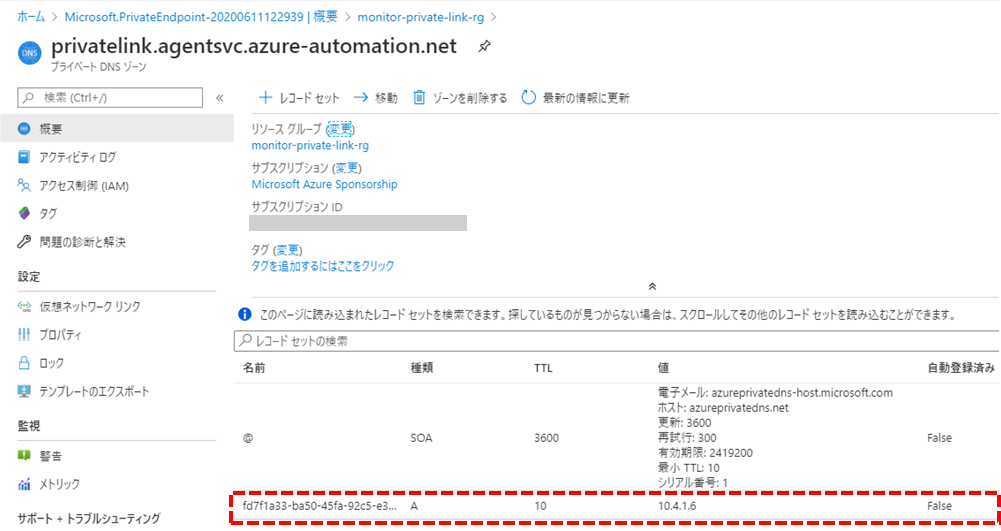The width and height of the screenshot is (1001, 531).
Task: Click the trash icon for ゾーンを削除する
Action: point(419,98)
